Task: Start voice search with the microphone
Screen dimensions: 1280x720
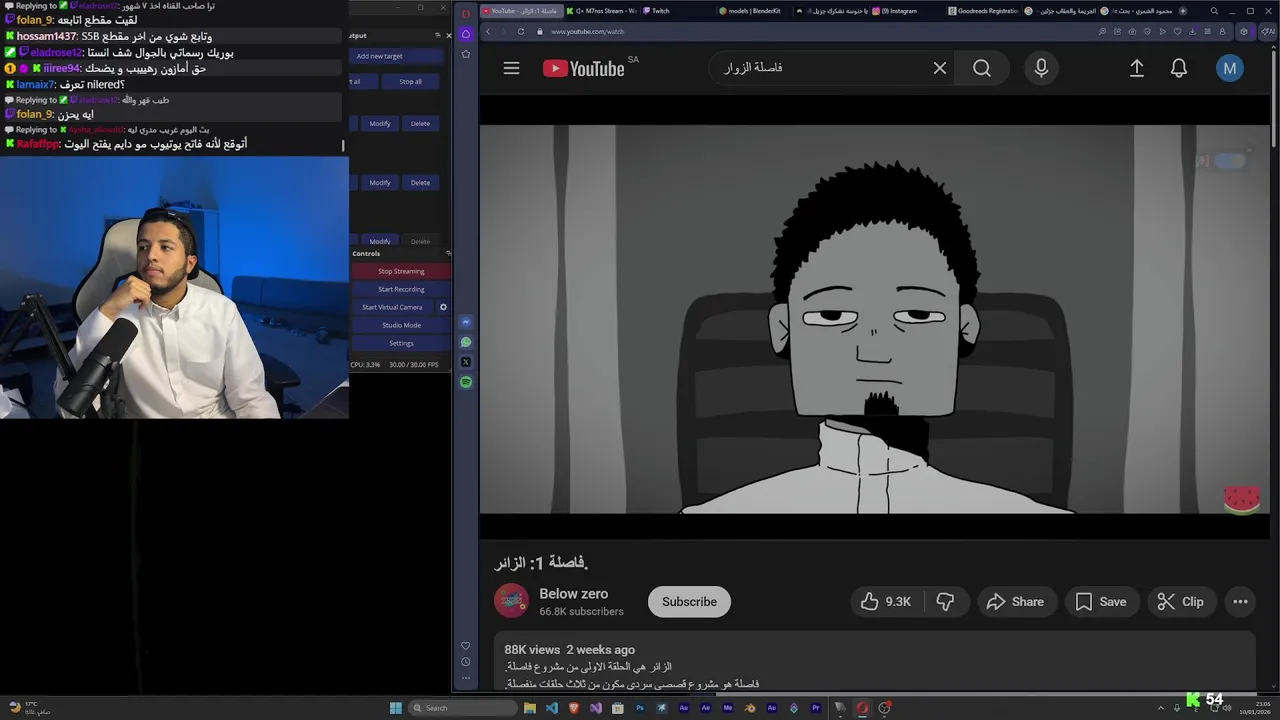Action: [x=1041, y=68]
